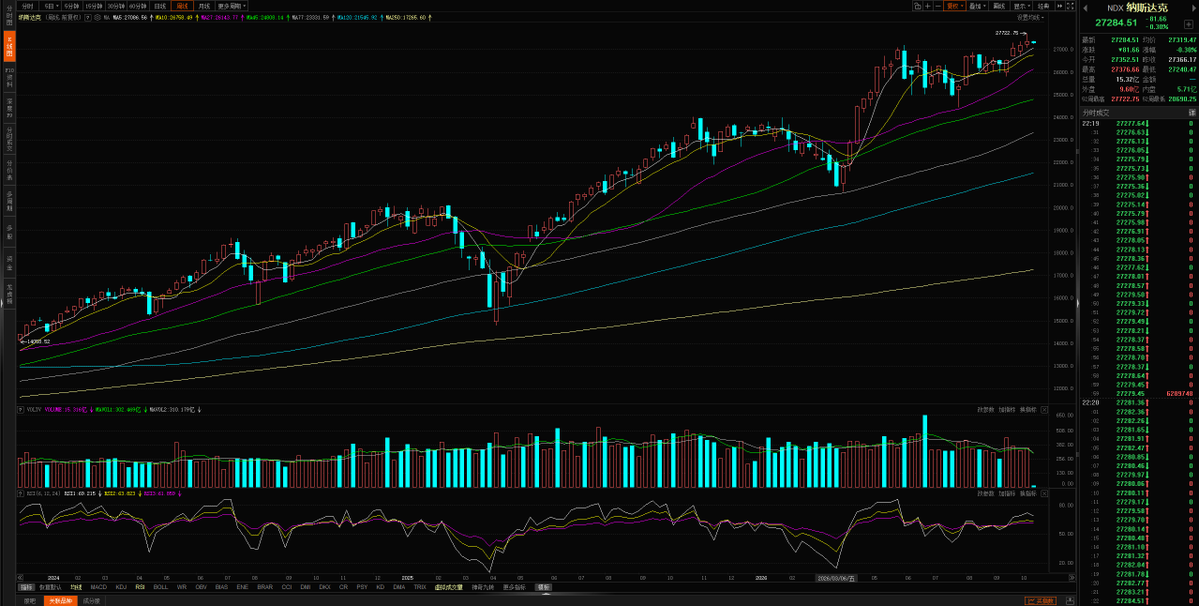Switch to 日线 daily chart
The image size is (1199, 606).
coord(160,6)
